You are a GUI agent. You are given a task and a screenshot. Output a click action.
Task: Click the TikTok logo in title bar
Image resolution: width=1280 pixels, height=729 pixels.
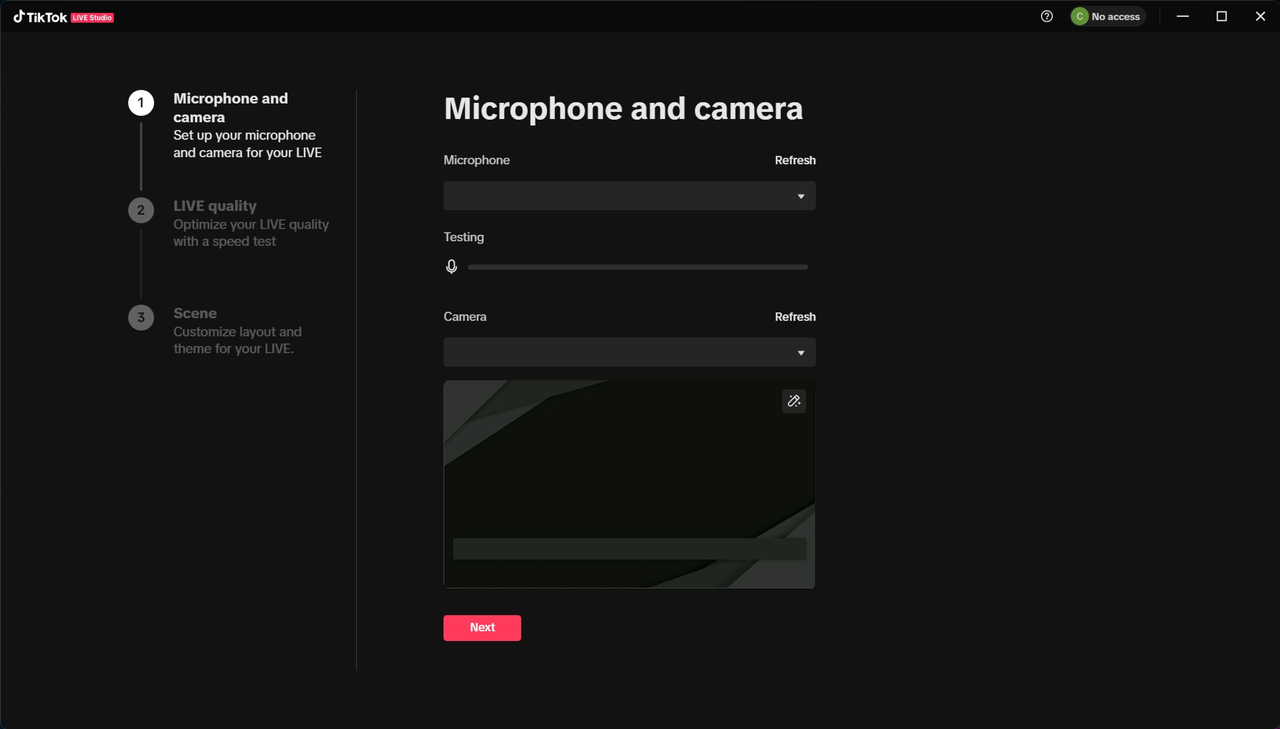pos(40,16)
